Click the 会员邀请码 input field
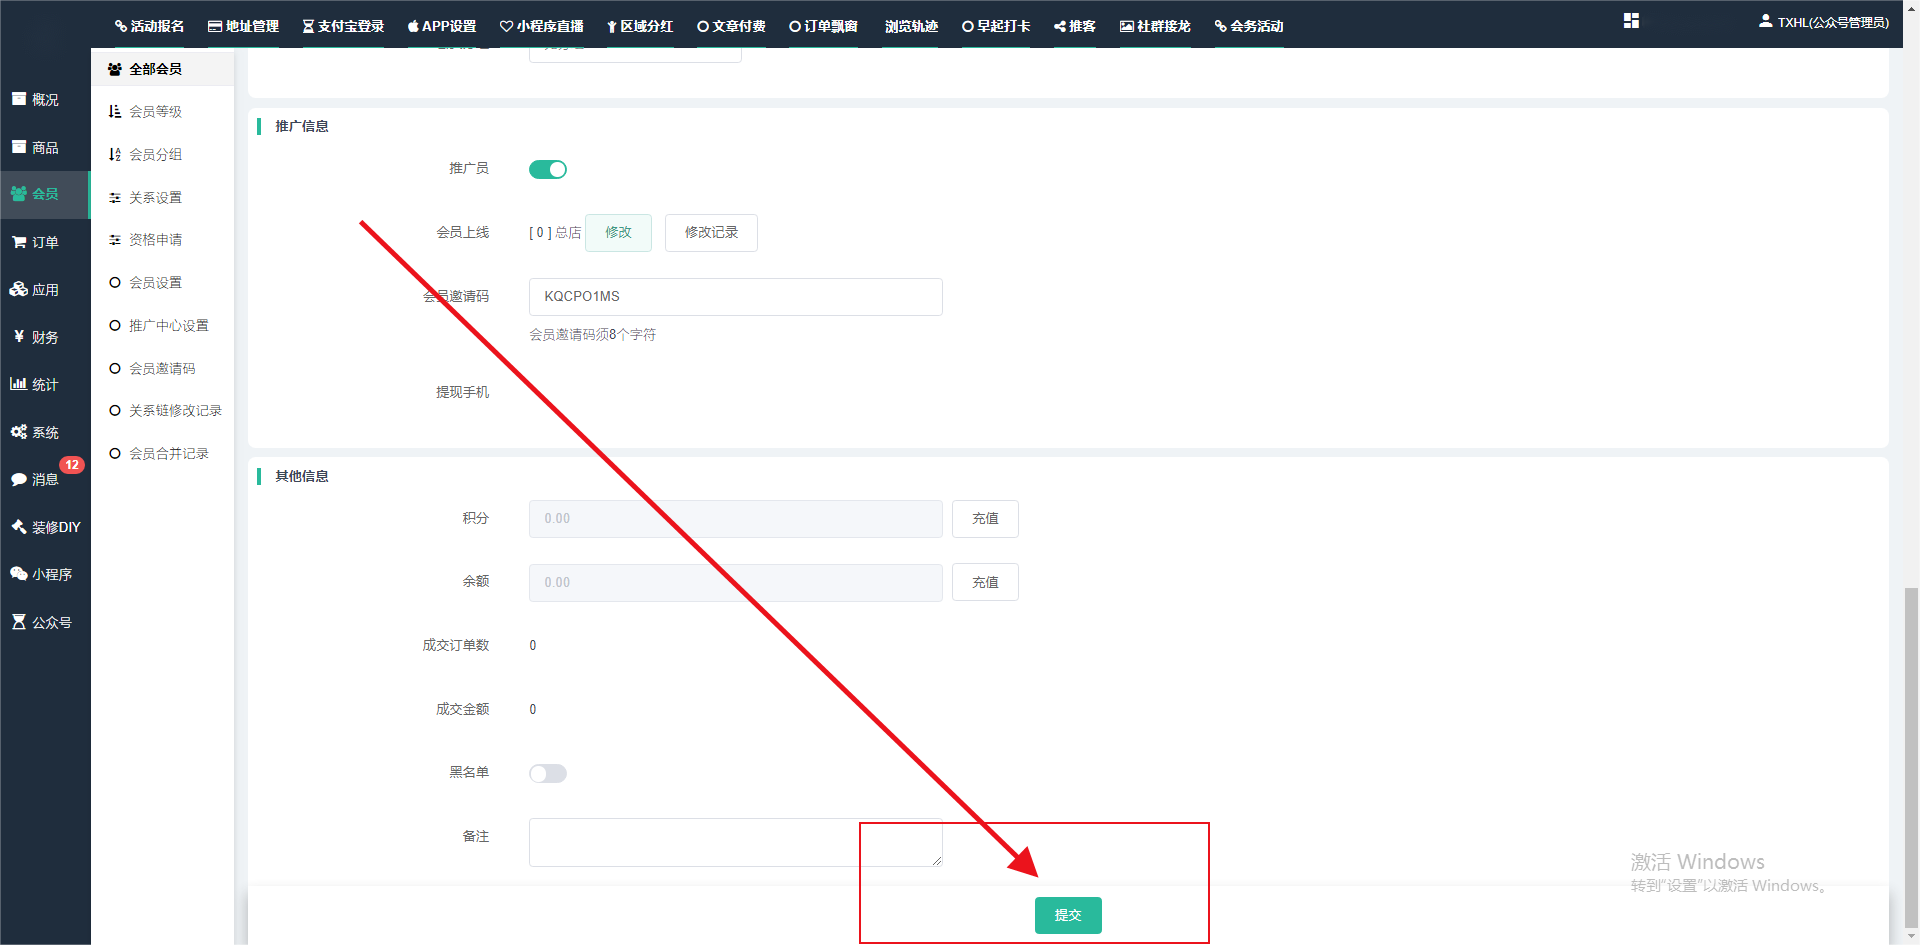1920x945 pixels. (735, 297)
